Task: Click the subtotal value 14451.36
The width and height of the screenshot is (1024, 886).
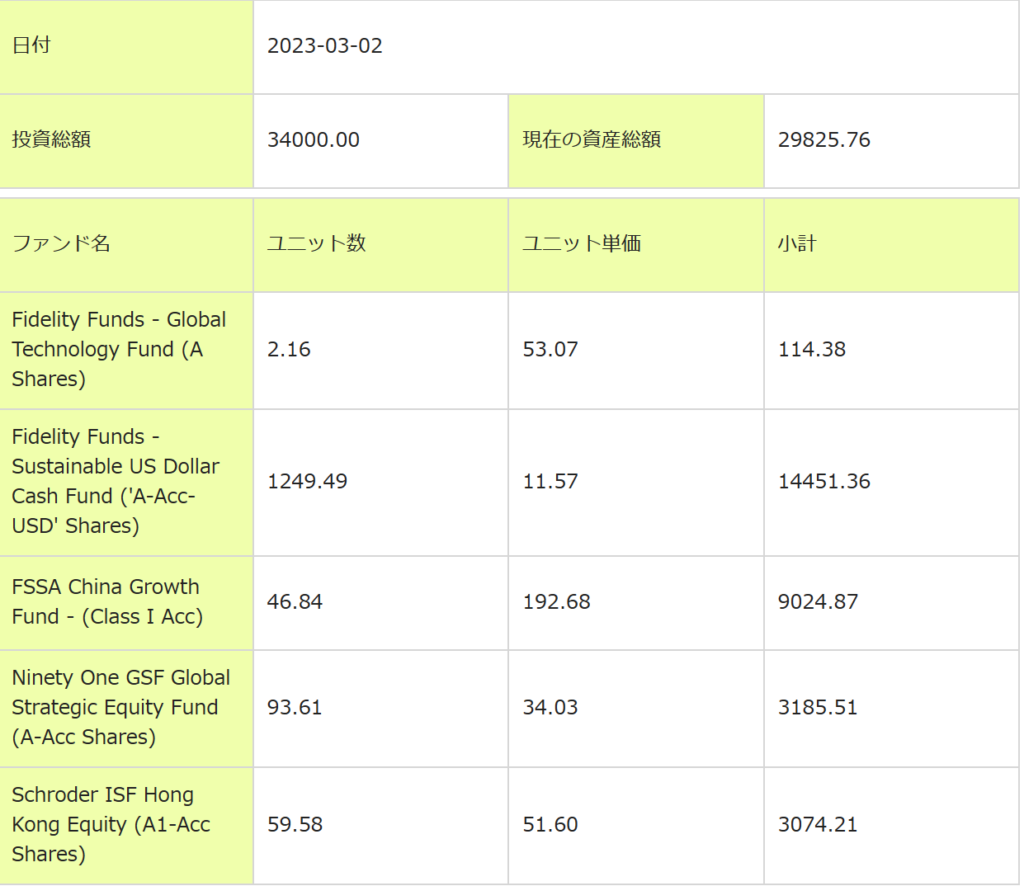Action: tap(824, 481)
